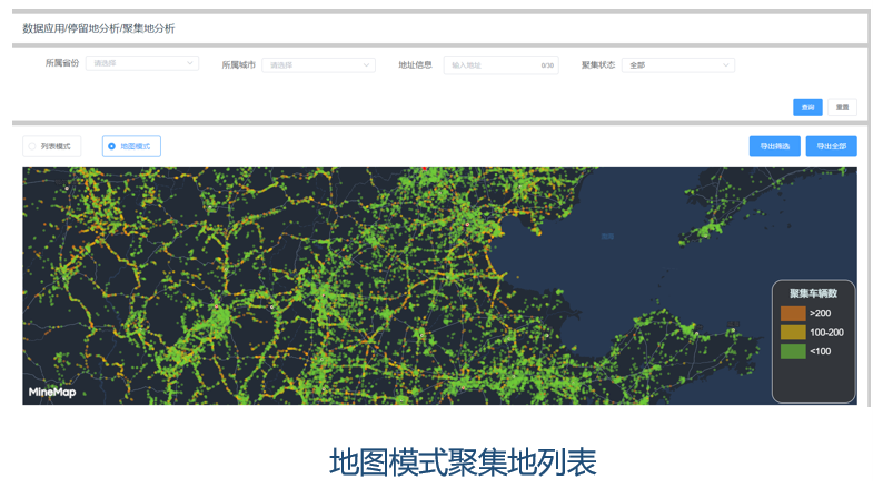
Task: Open the 所属城市 city dropdown
Action: tap(320, 65)
